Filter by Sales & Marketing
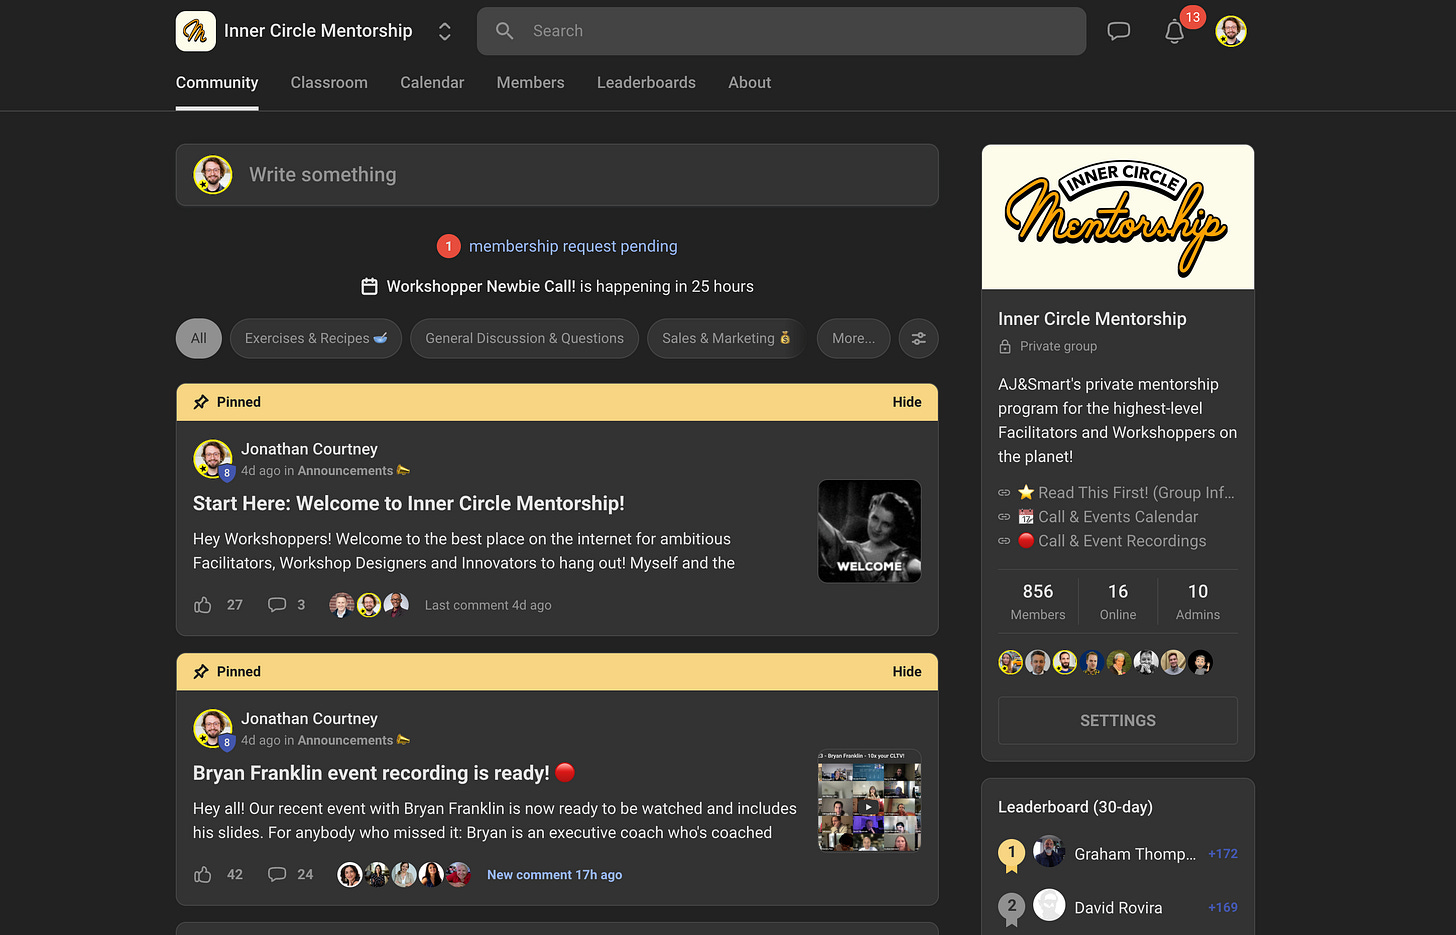 (726, 338)
